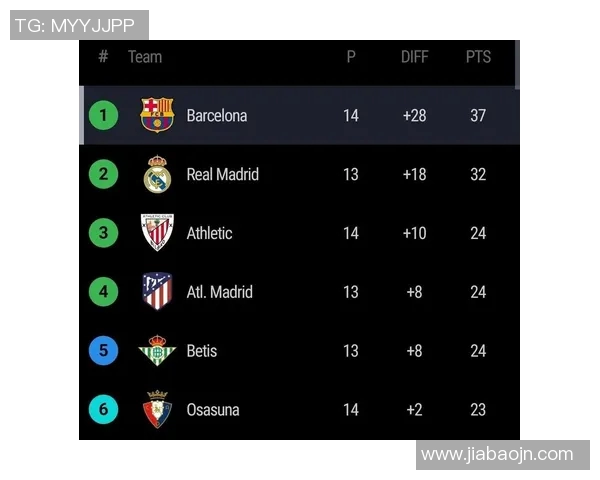Select the Betis row points value 24
The width and height of the screenshot is (600, 480).
coord(478,351)
